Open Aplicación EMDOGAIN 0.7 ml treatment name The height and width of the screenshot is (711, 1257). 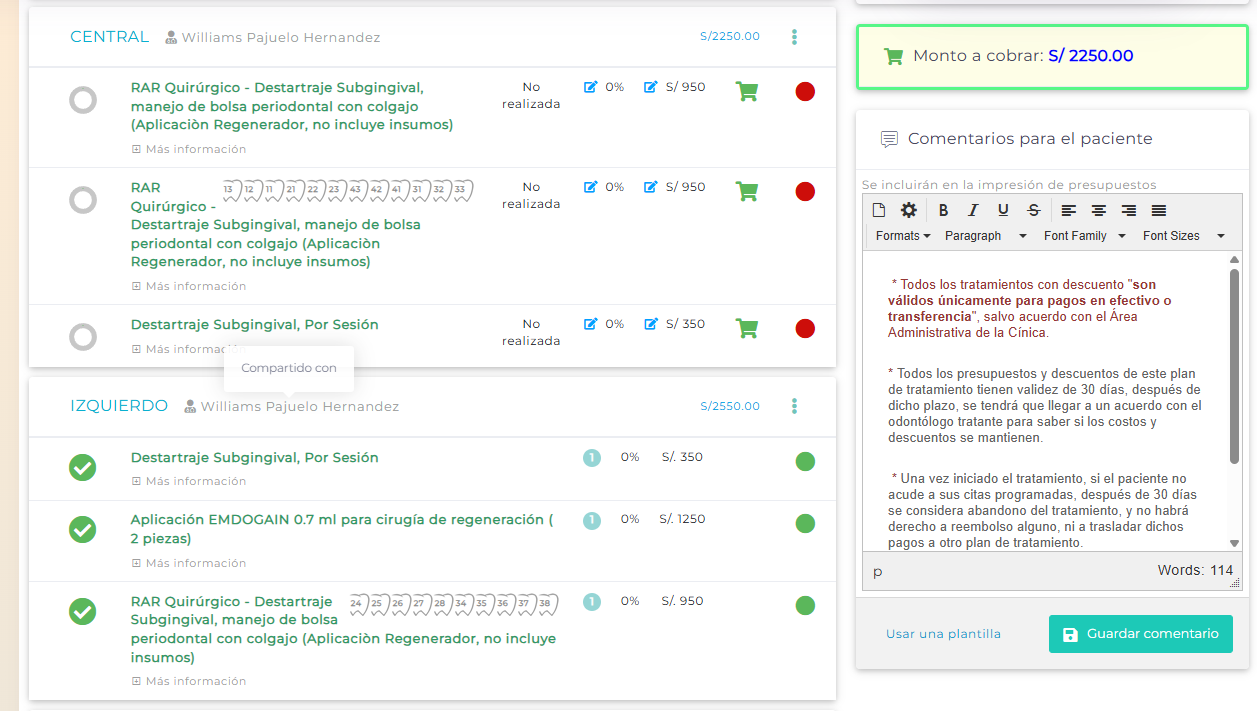coord(341,529)
